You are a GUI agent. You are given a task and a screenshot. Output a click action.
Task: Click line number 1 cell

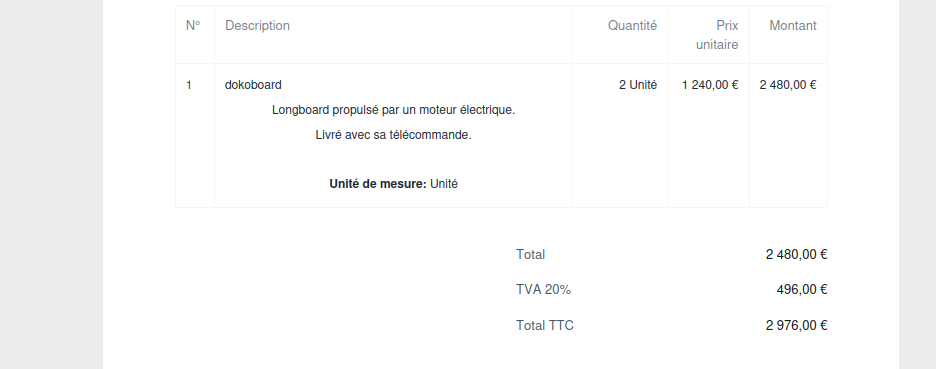[x=189, y=85]
